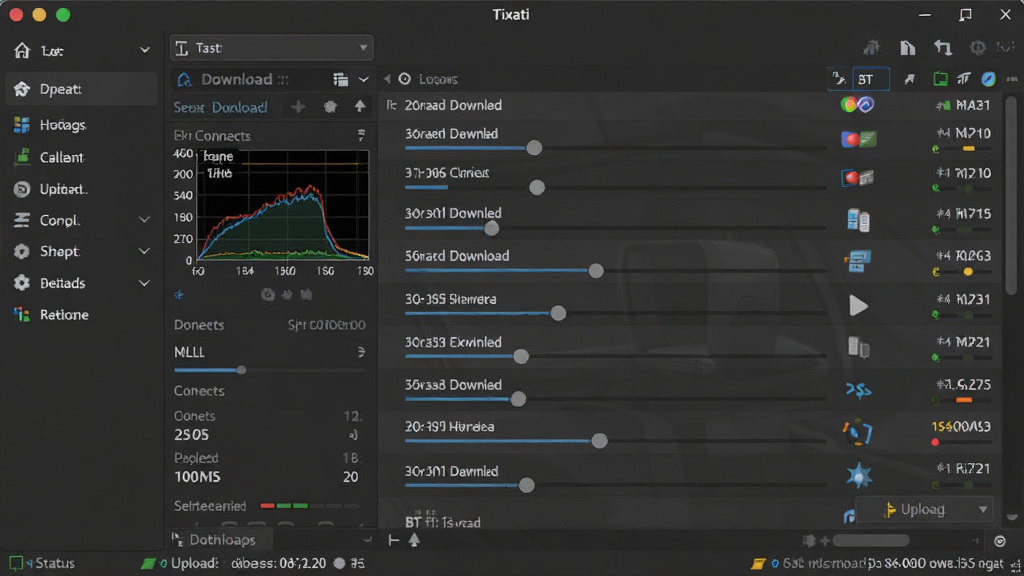Click the back arrow next to Locors
Screen dimensions: 1024x576
(387, 79)
